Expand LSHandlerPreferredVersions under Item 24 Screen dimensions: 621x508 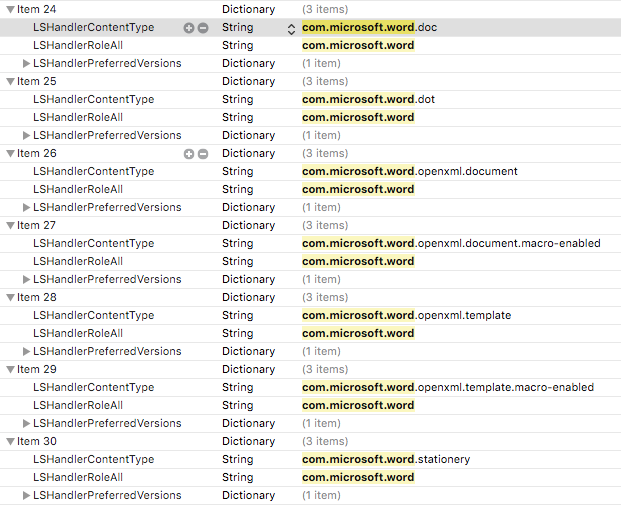coord(26,63)
